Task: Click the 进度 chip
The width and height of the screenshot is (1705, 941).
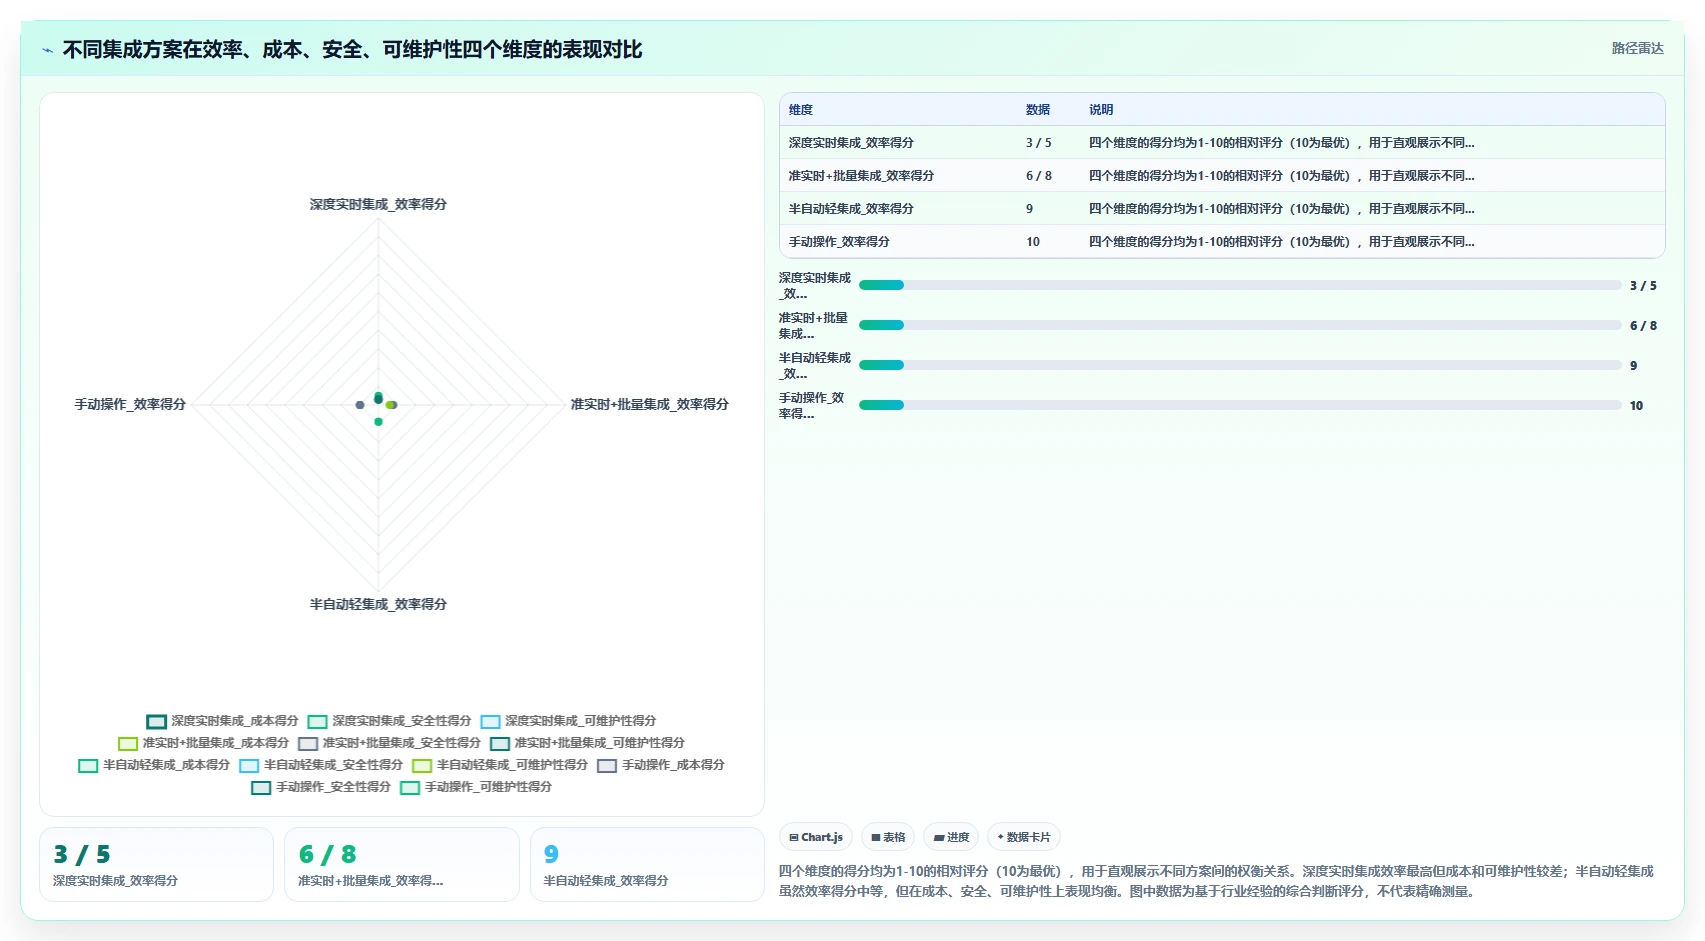Action: [951, 837]
